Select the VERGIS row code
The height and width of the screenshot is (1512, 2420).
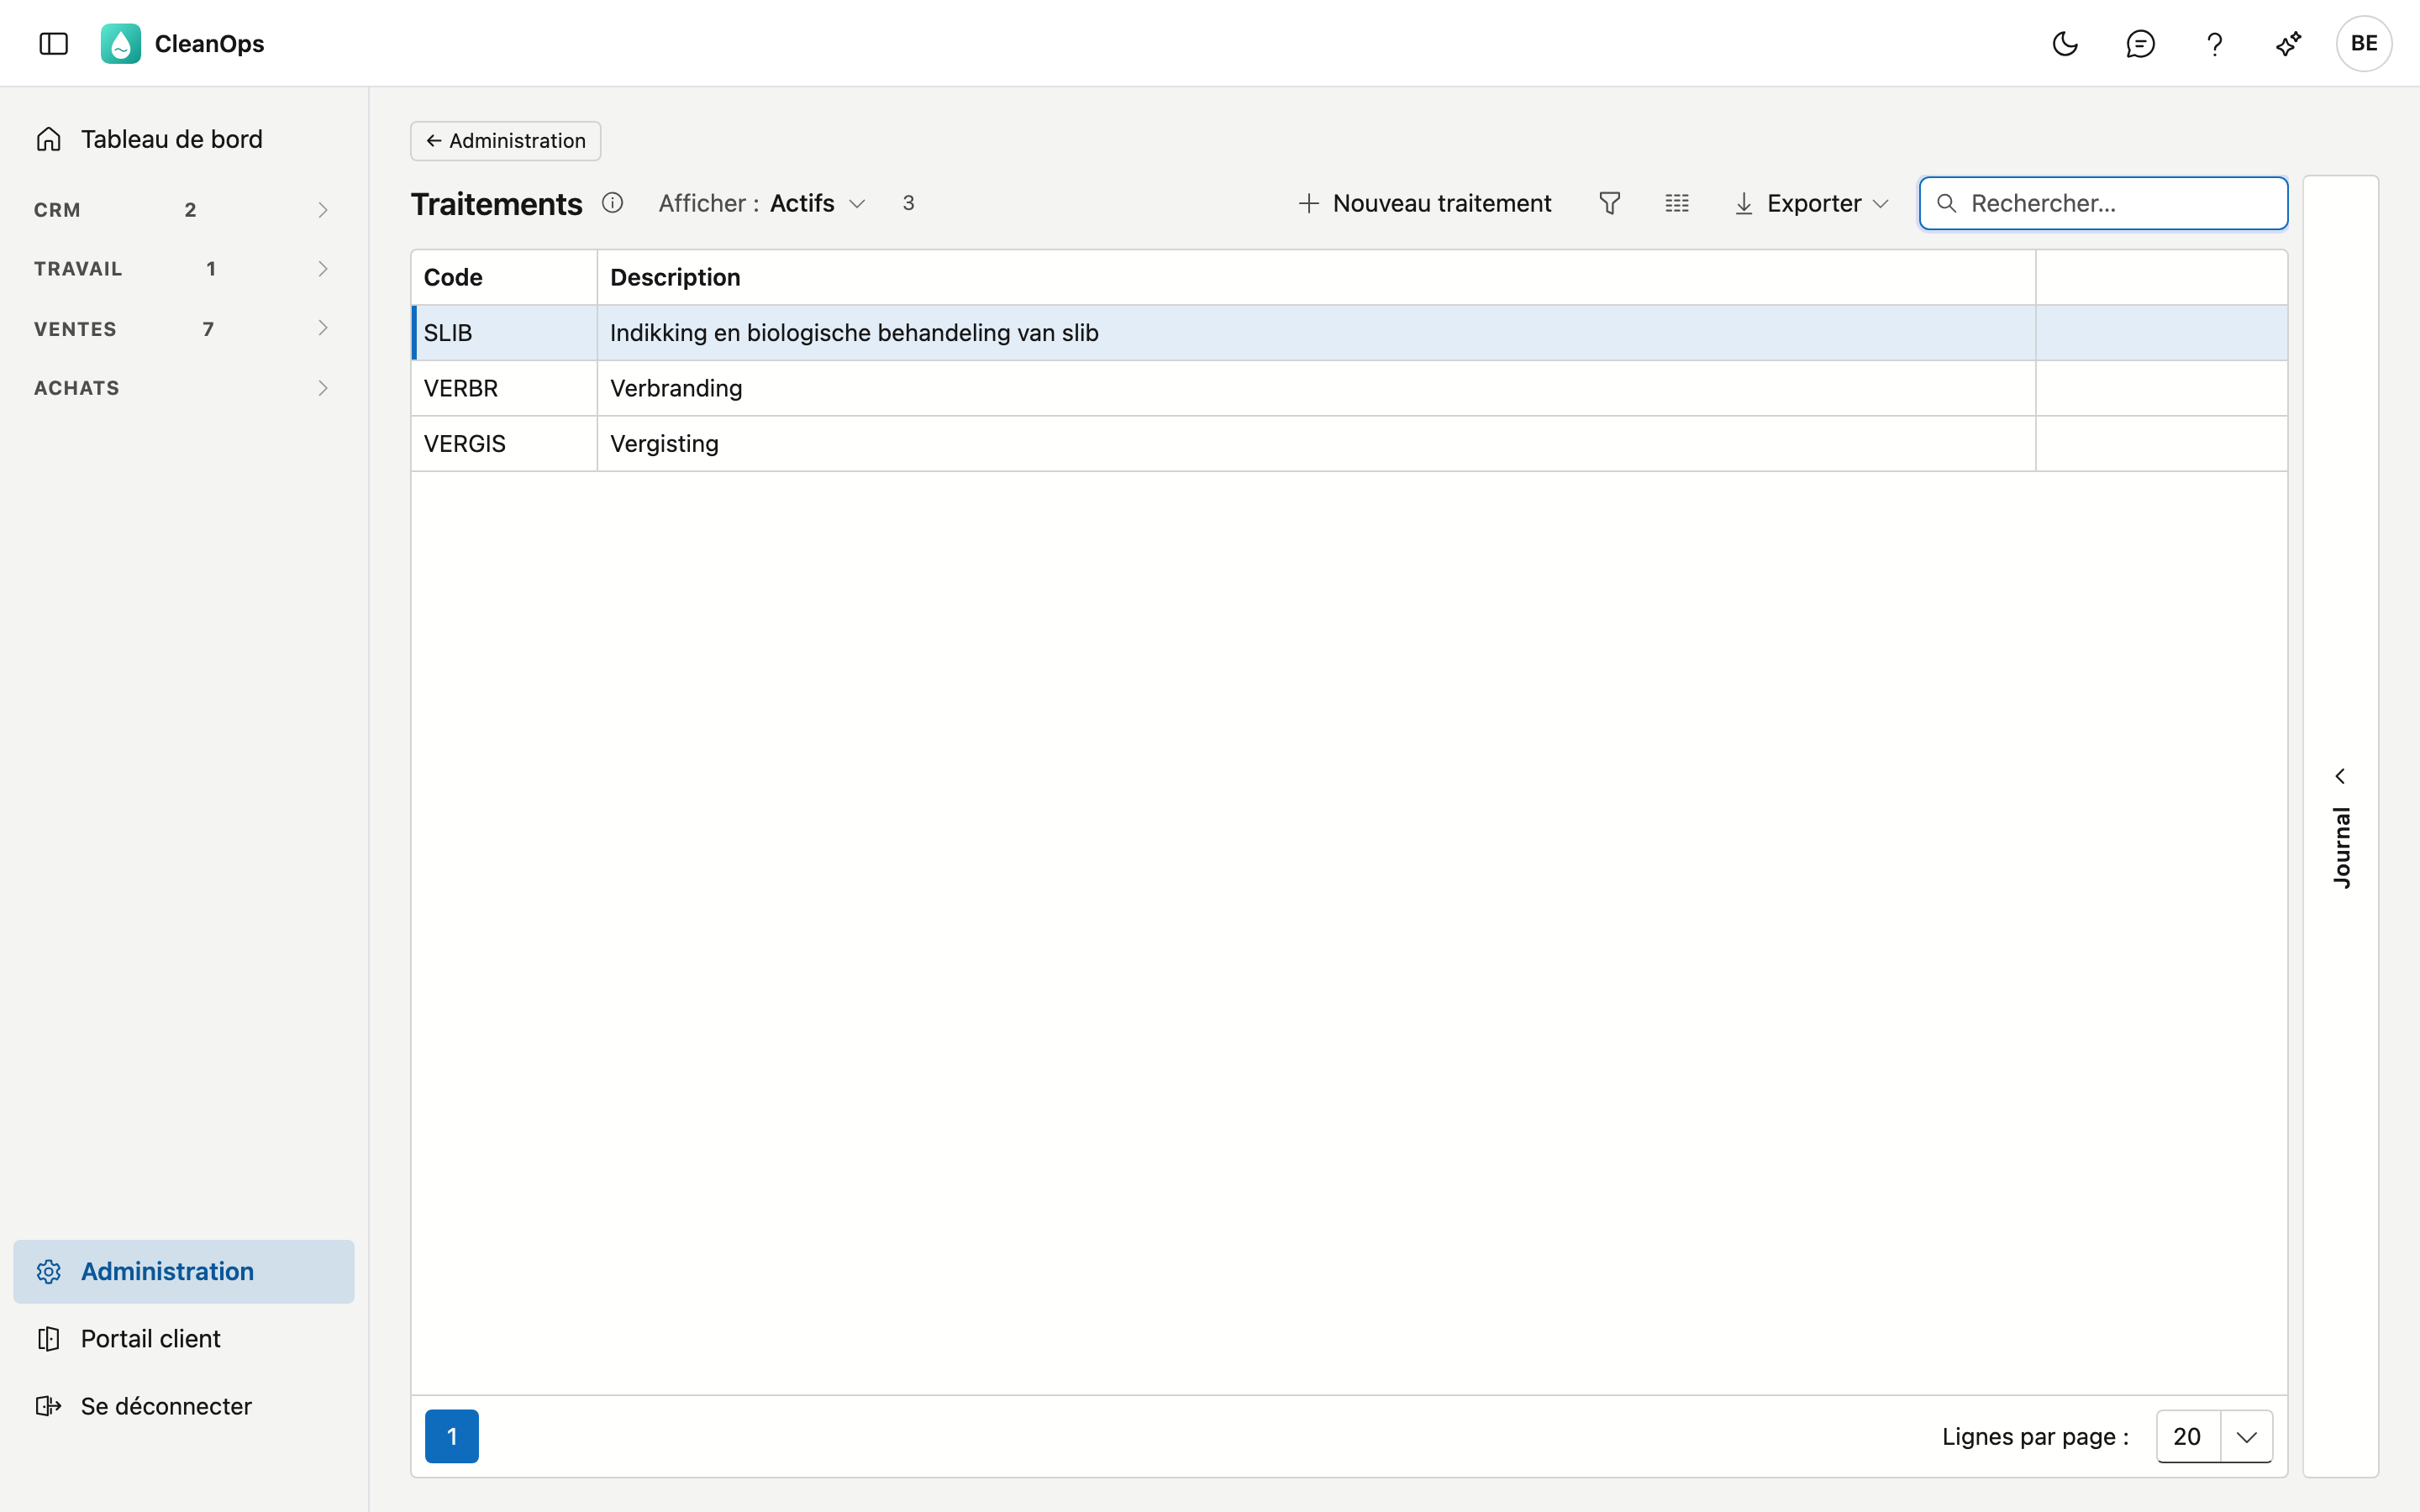click(x=504, y=443)
